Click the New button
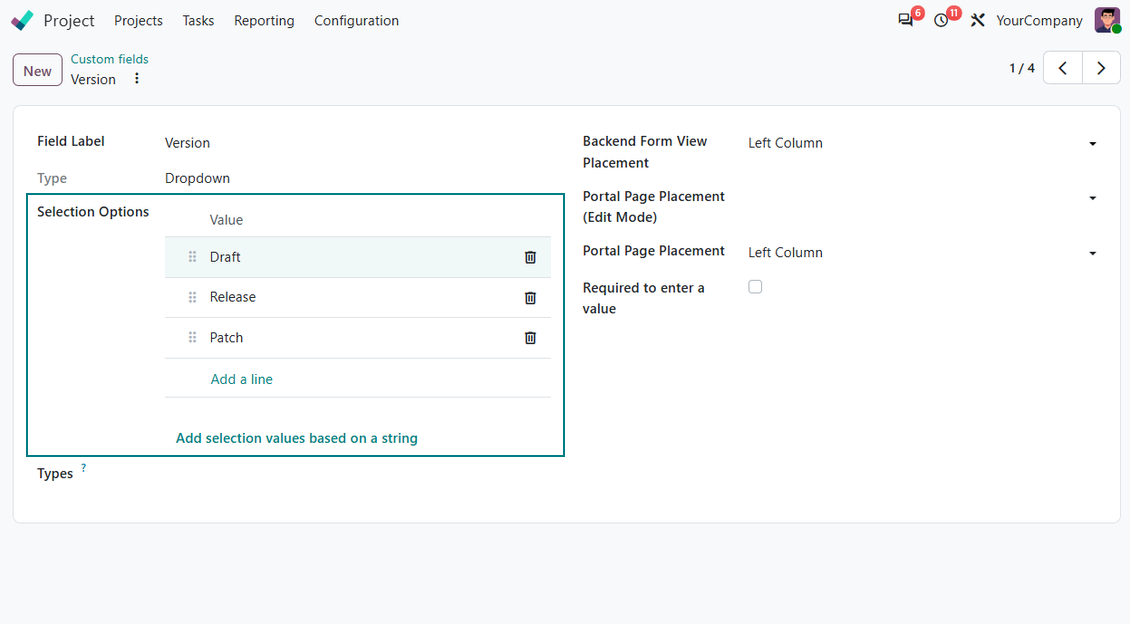1130x624 pixels. point(37,71)
